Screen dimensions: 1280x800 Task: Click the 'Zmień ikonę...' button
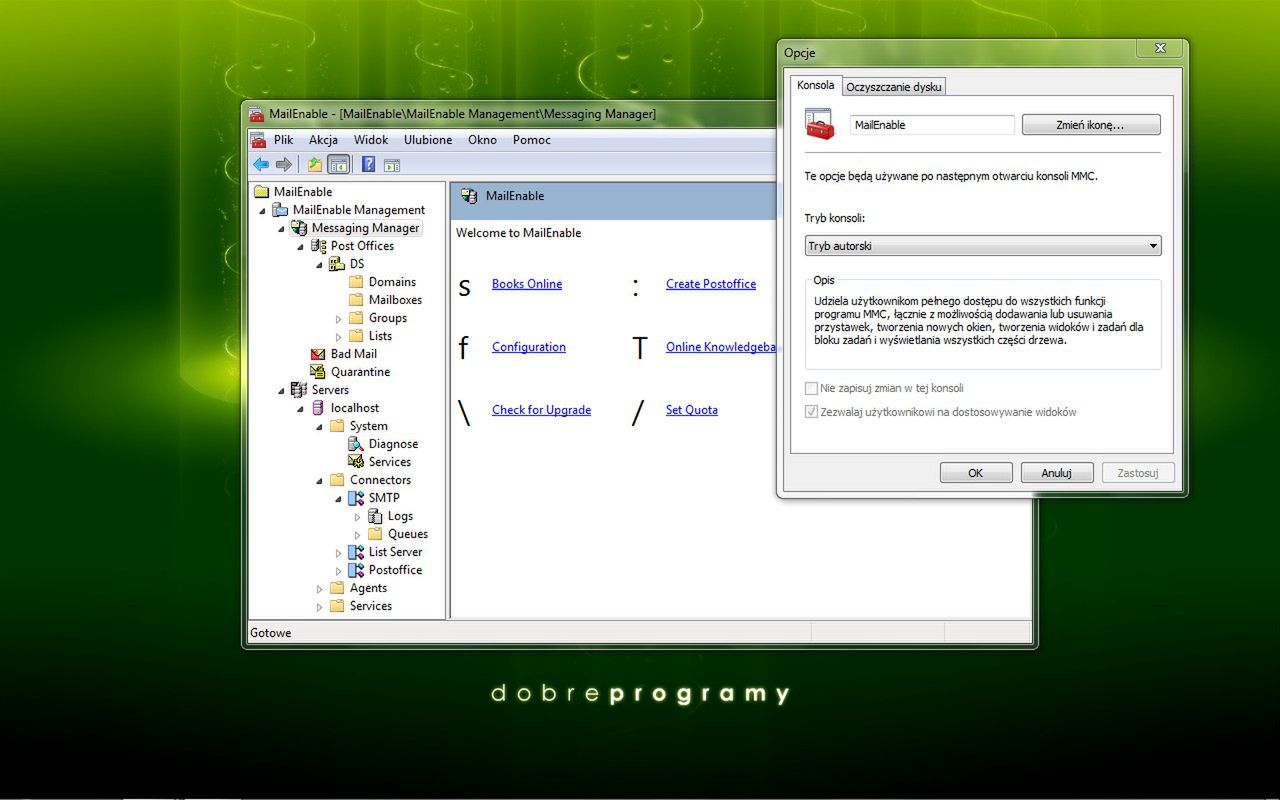point(1091,125)
